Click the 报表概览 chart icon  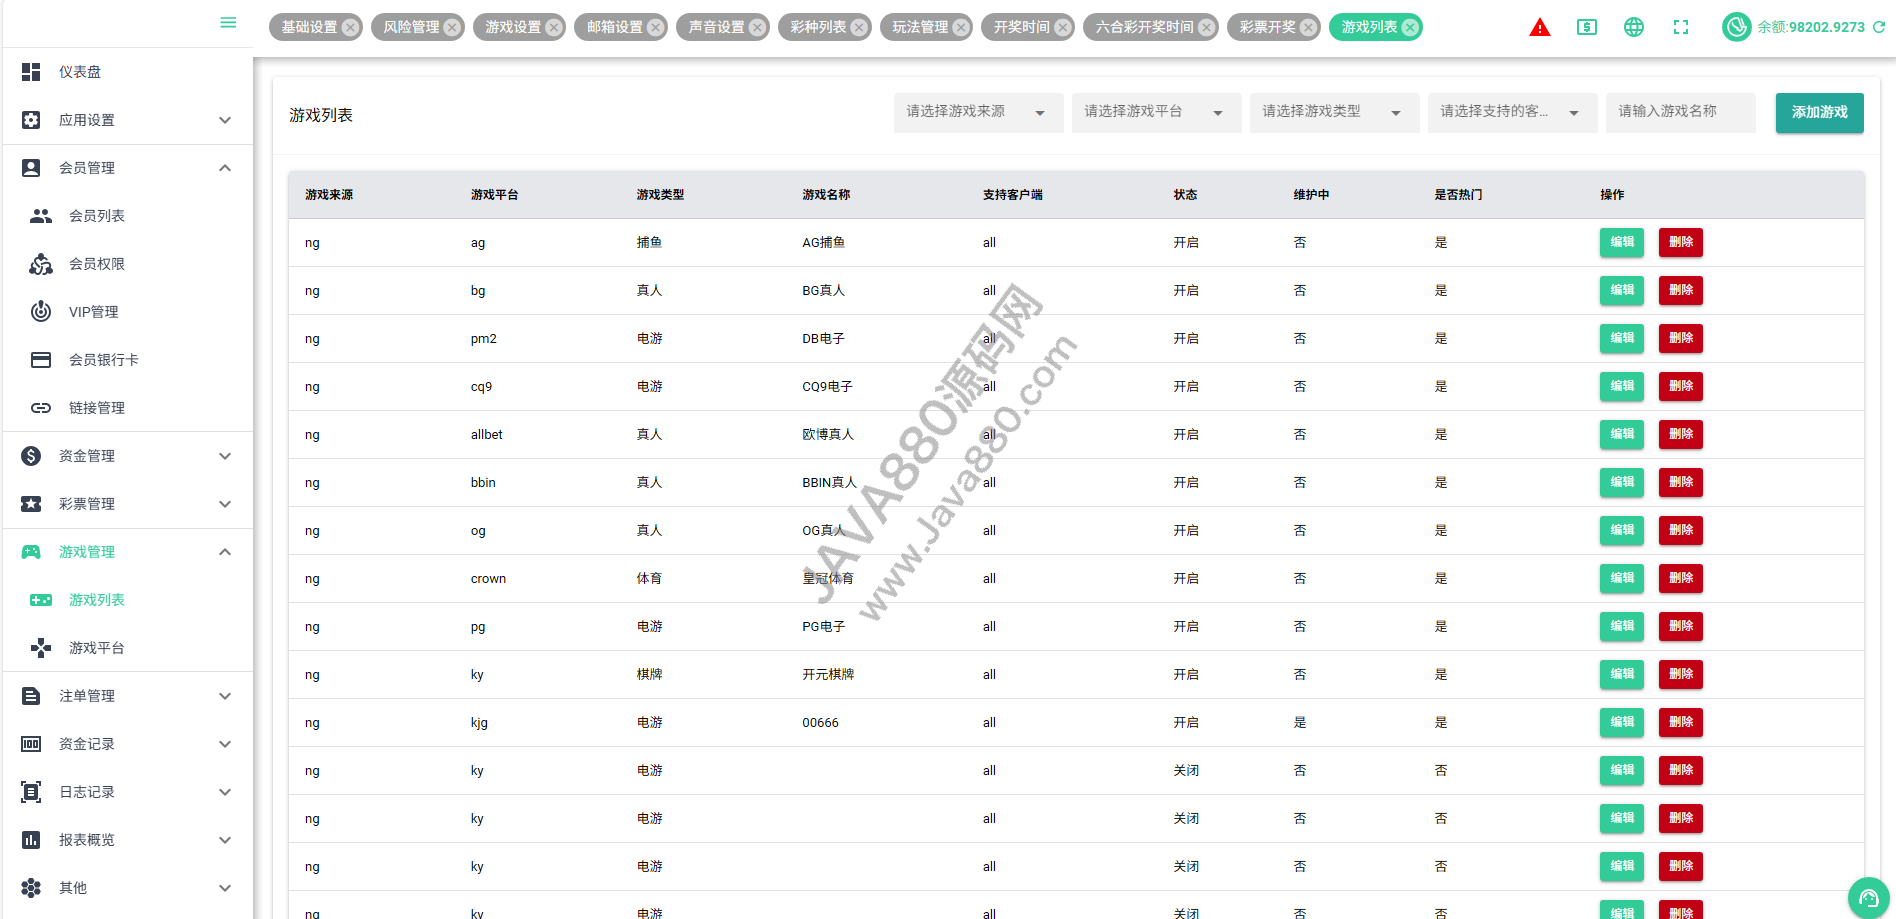pyautogui.click(x=31, y=840)
